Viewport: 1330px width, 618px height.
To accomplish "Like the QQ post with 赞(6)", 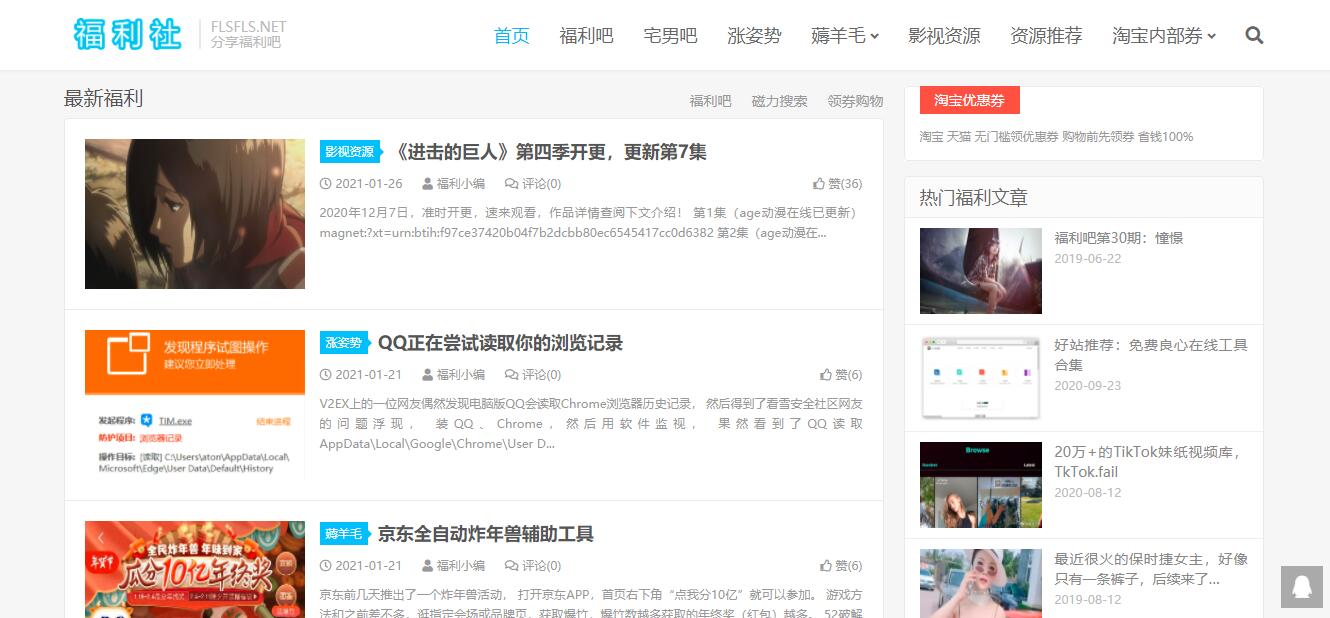I will (841, 375).
